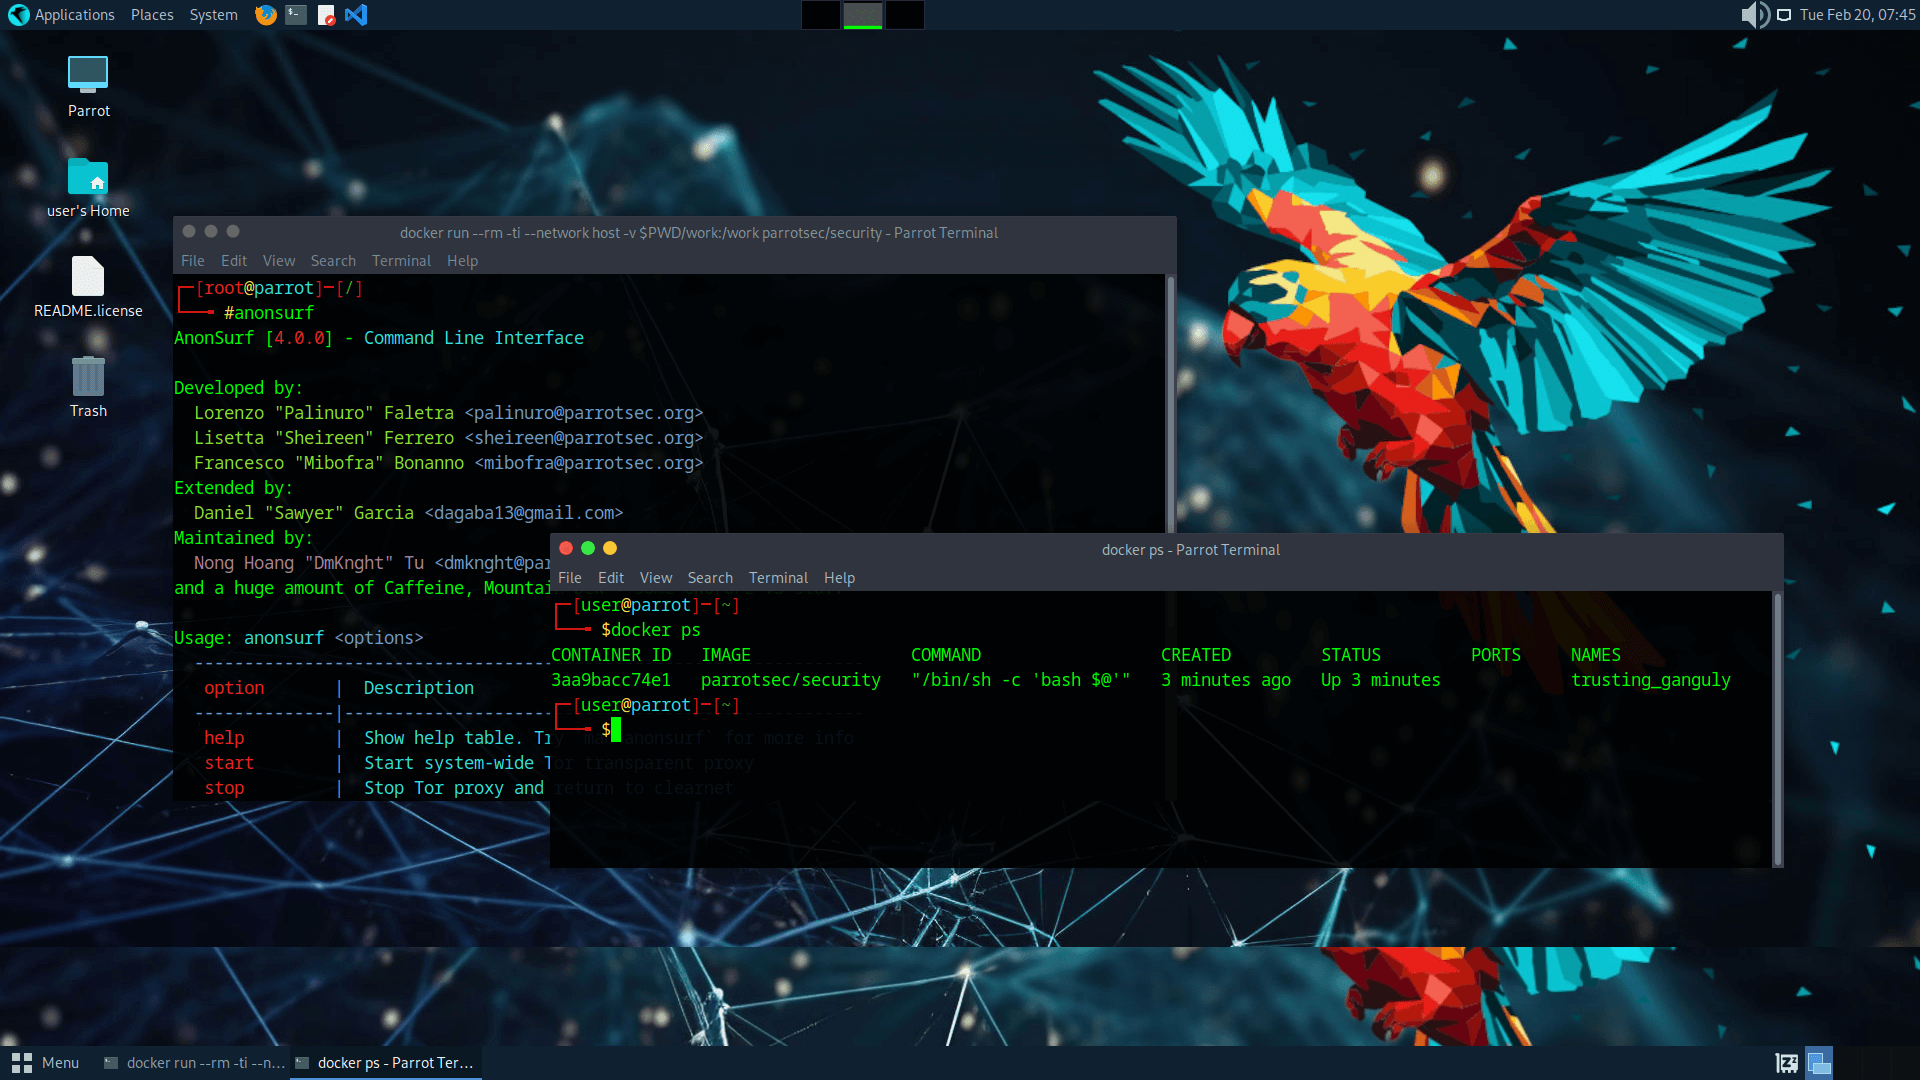Open the Search menu in the anonsurf terminal
The image size is (1920, 1080).
tap(333, 260)
